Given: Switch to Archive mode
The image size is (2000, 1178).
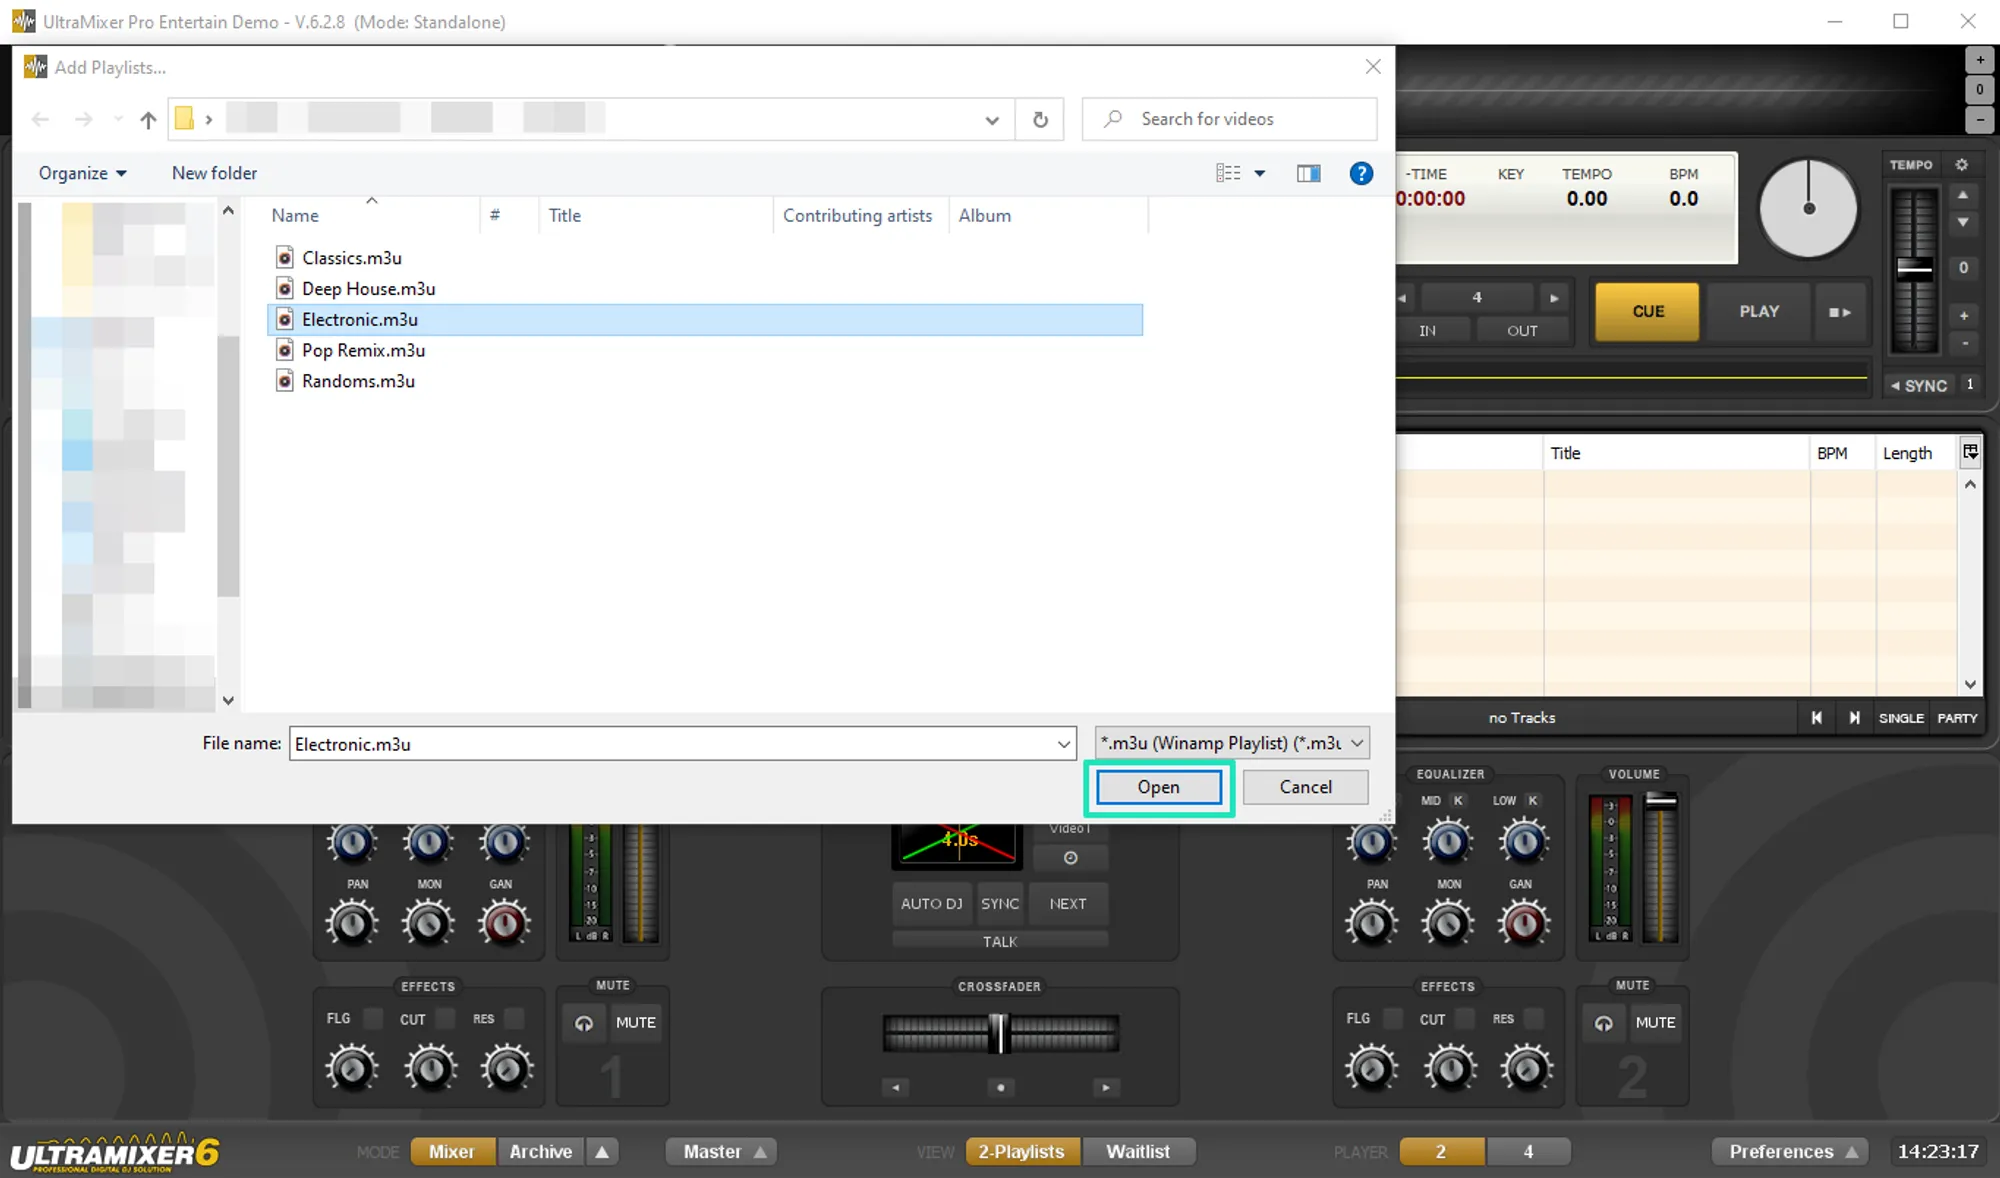Looking at the screenshot, I should [x=540, y=1152].
